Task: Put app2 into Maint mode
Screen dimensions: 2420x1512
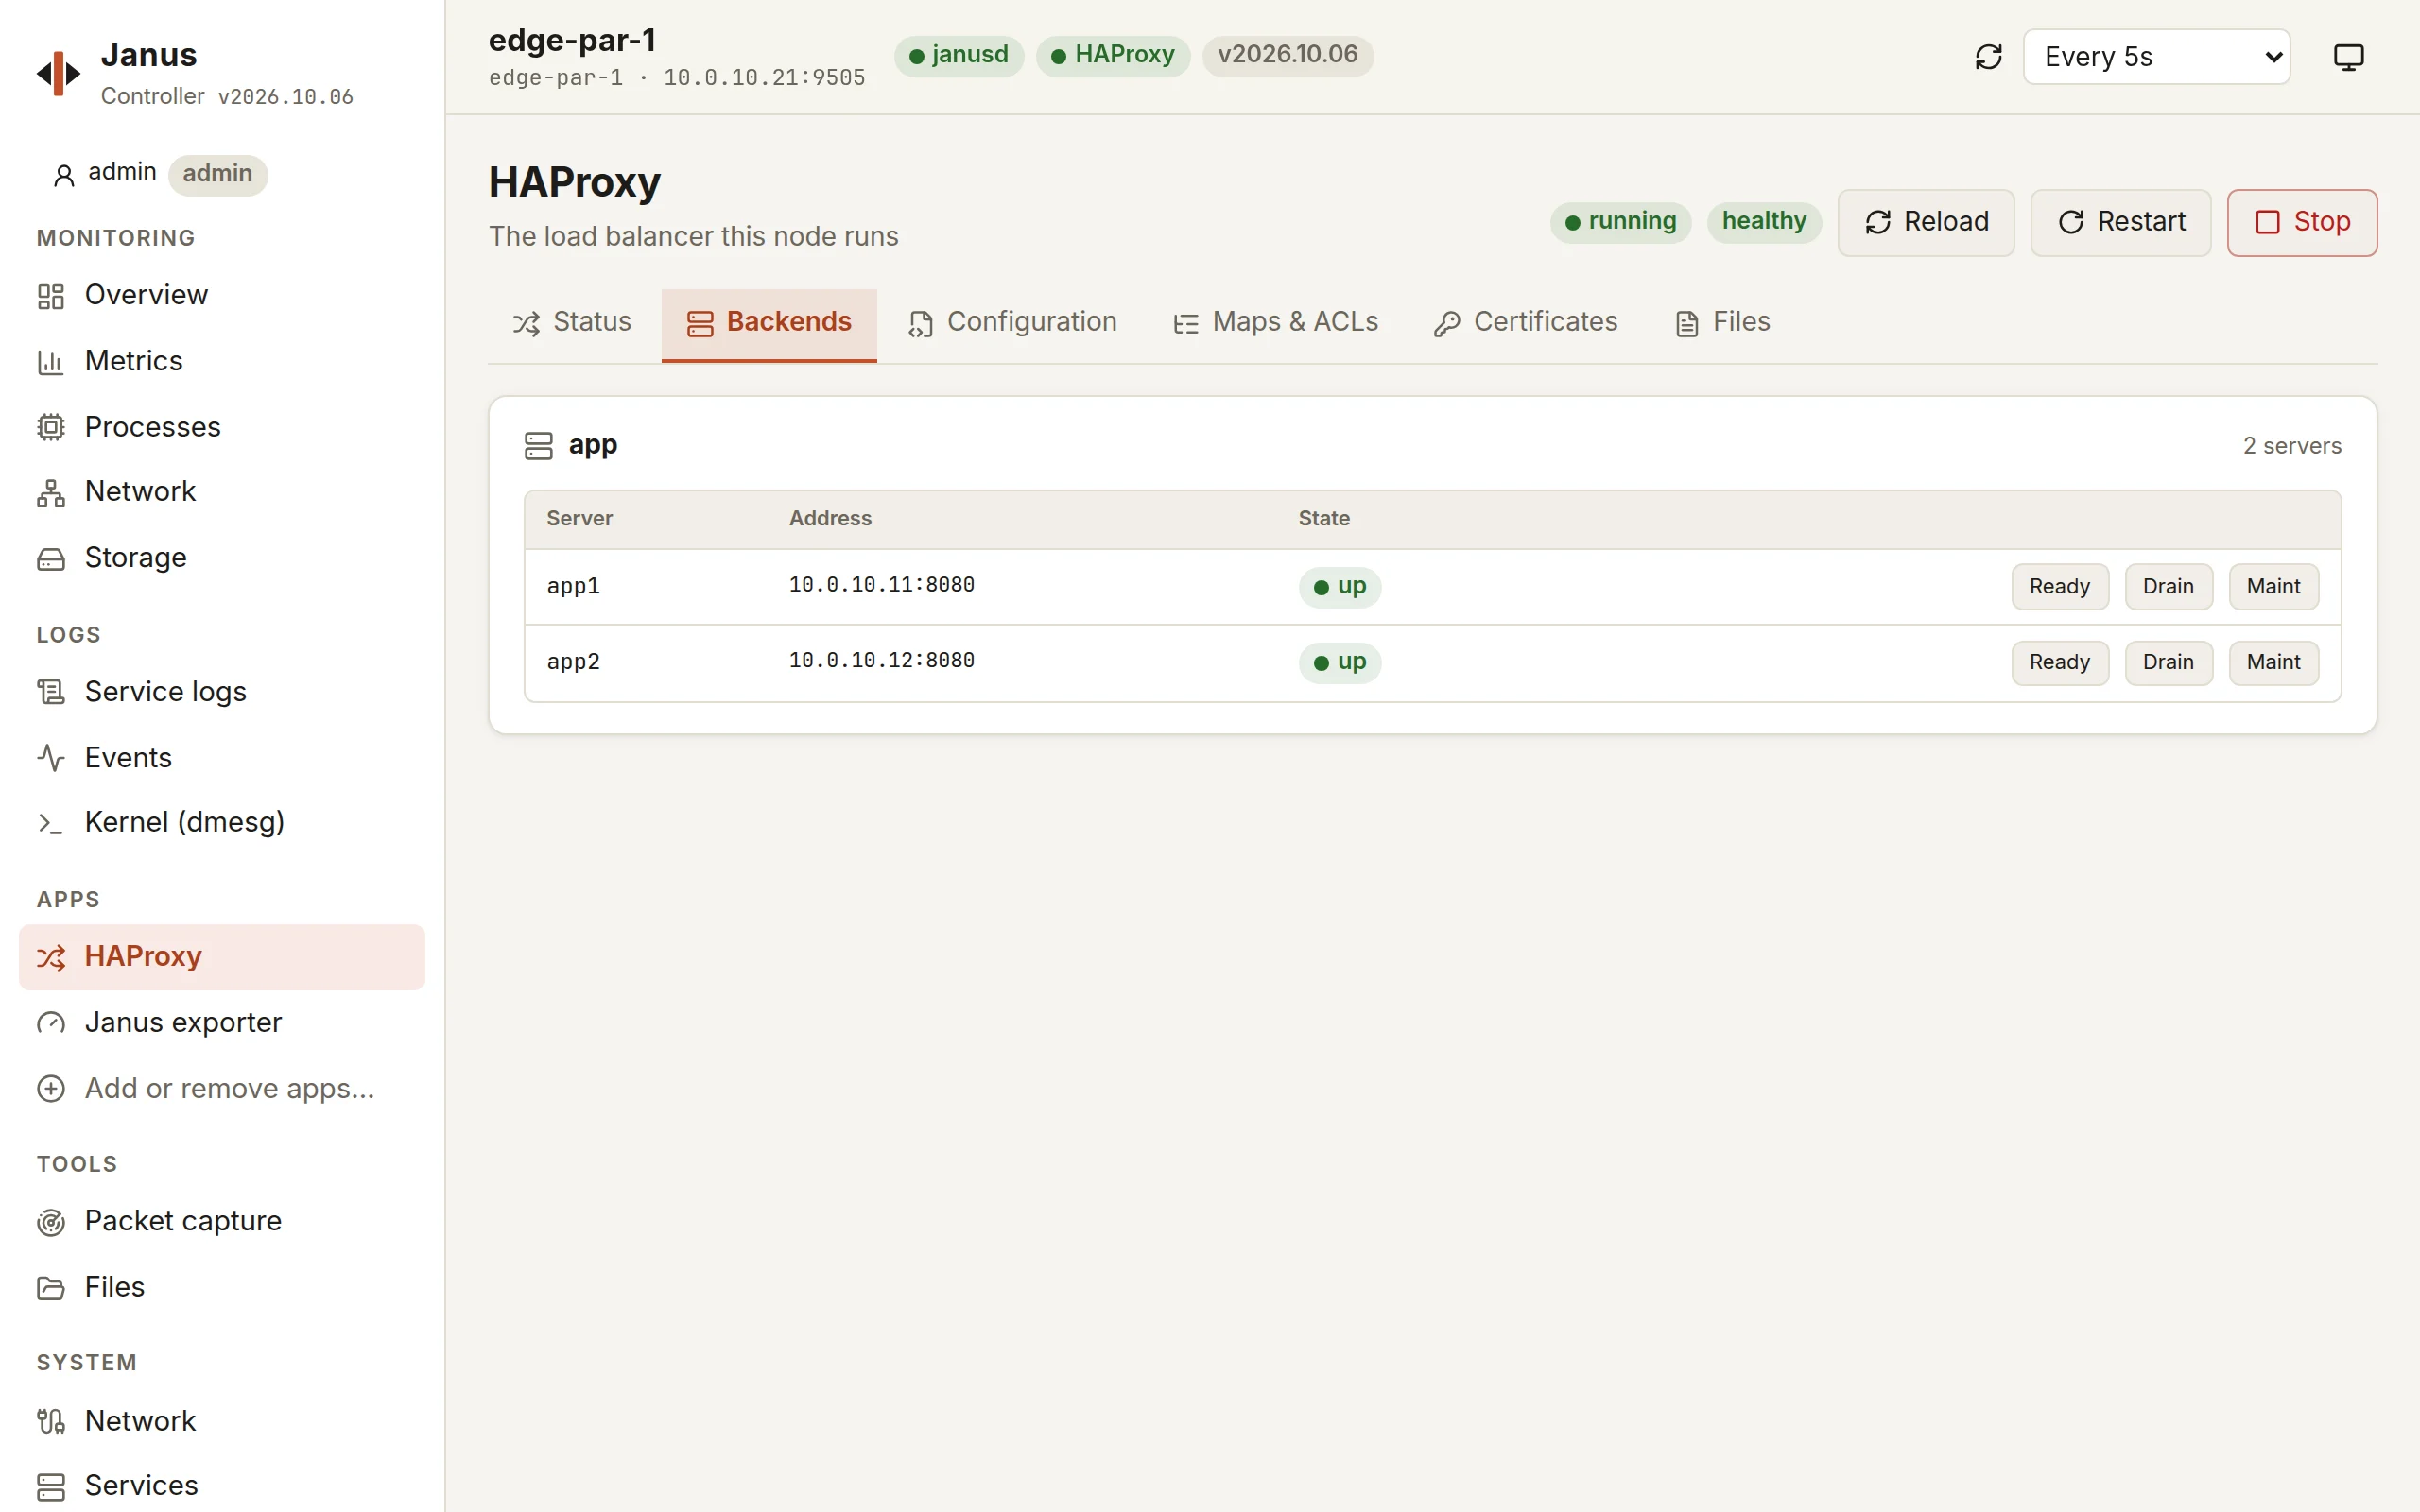Action: pyautogui.click(x=2273, y=663)
